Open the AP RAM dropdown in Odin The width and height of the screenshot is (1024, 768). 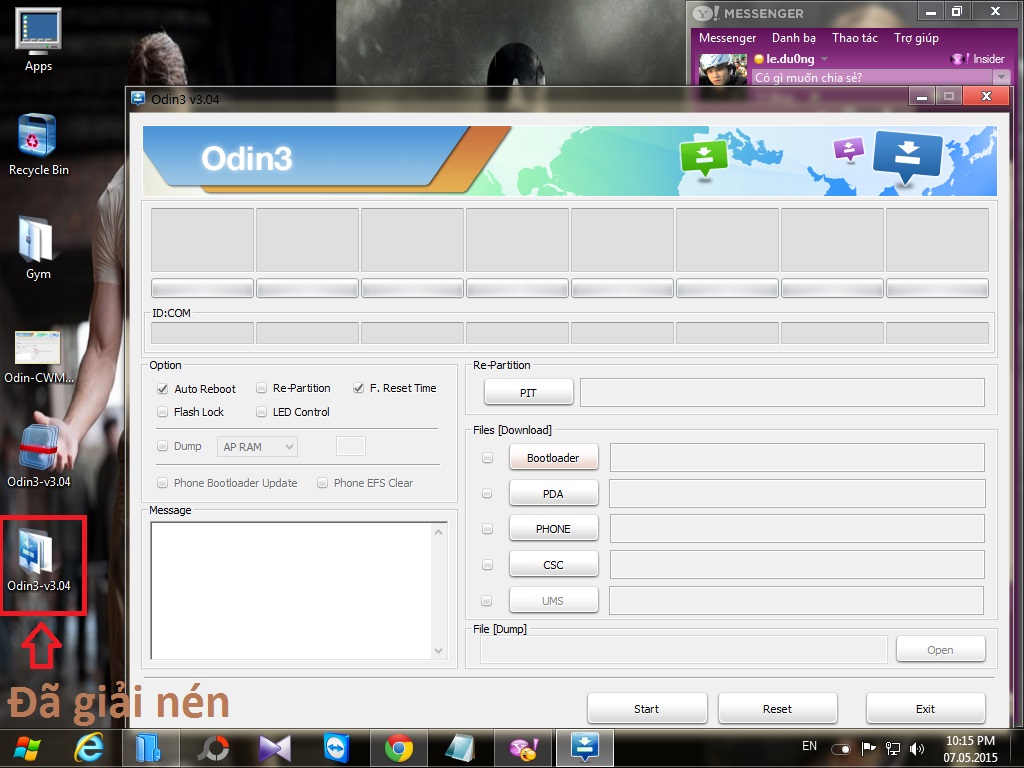click(x=289, y=446)
